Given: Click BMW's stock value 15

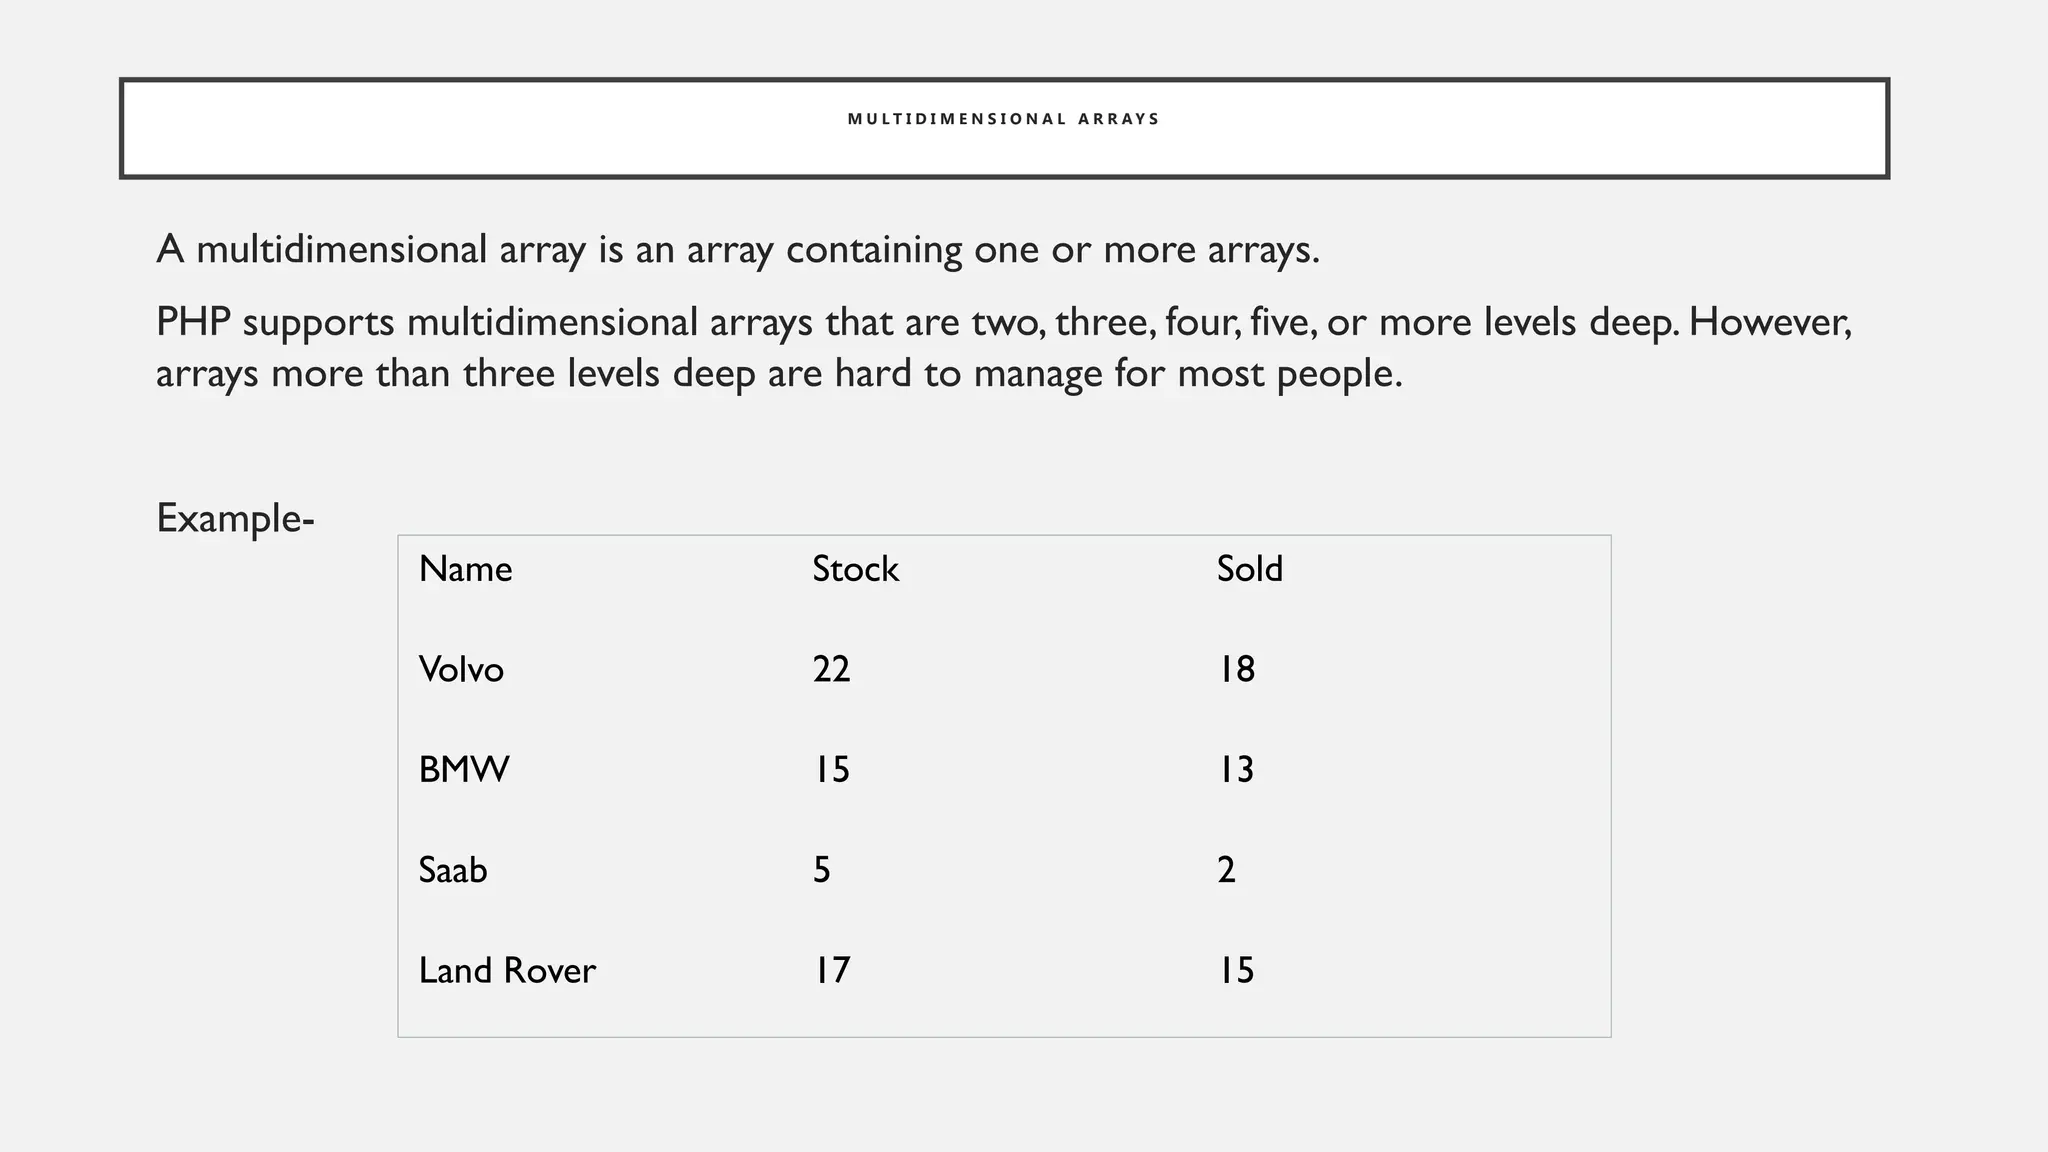Looking at the screenshot, I should (831, 770).
